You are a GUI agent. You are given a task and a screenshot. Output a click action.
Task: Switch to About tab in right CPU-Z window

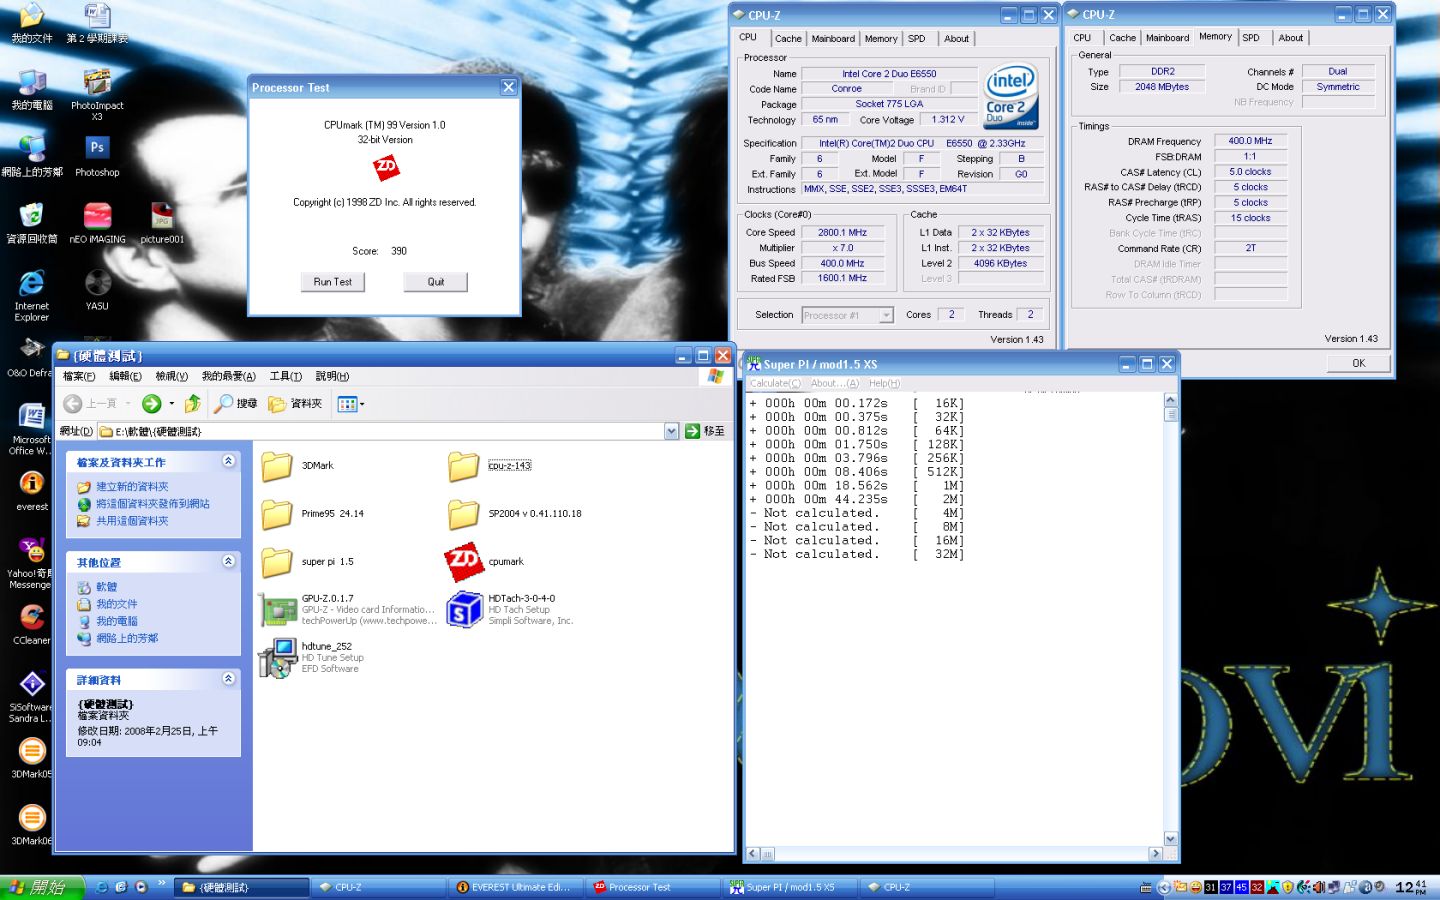[1290, 38]
